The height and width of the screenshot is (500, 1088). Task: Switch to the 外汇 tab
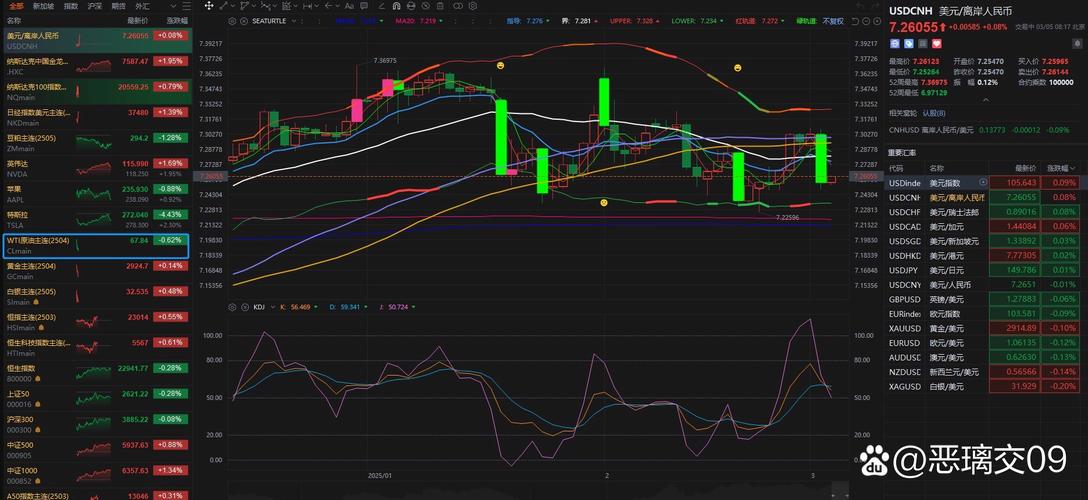[x=142, y=6]
